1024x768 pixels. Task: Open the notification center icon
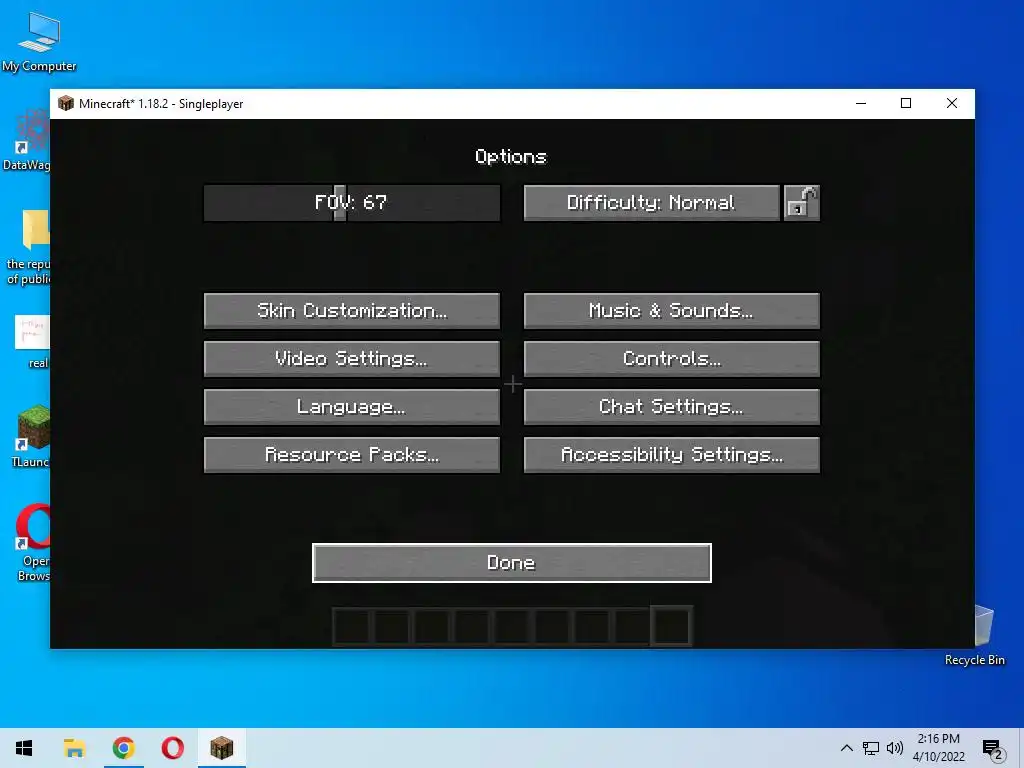pos(993,748)
